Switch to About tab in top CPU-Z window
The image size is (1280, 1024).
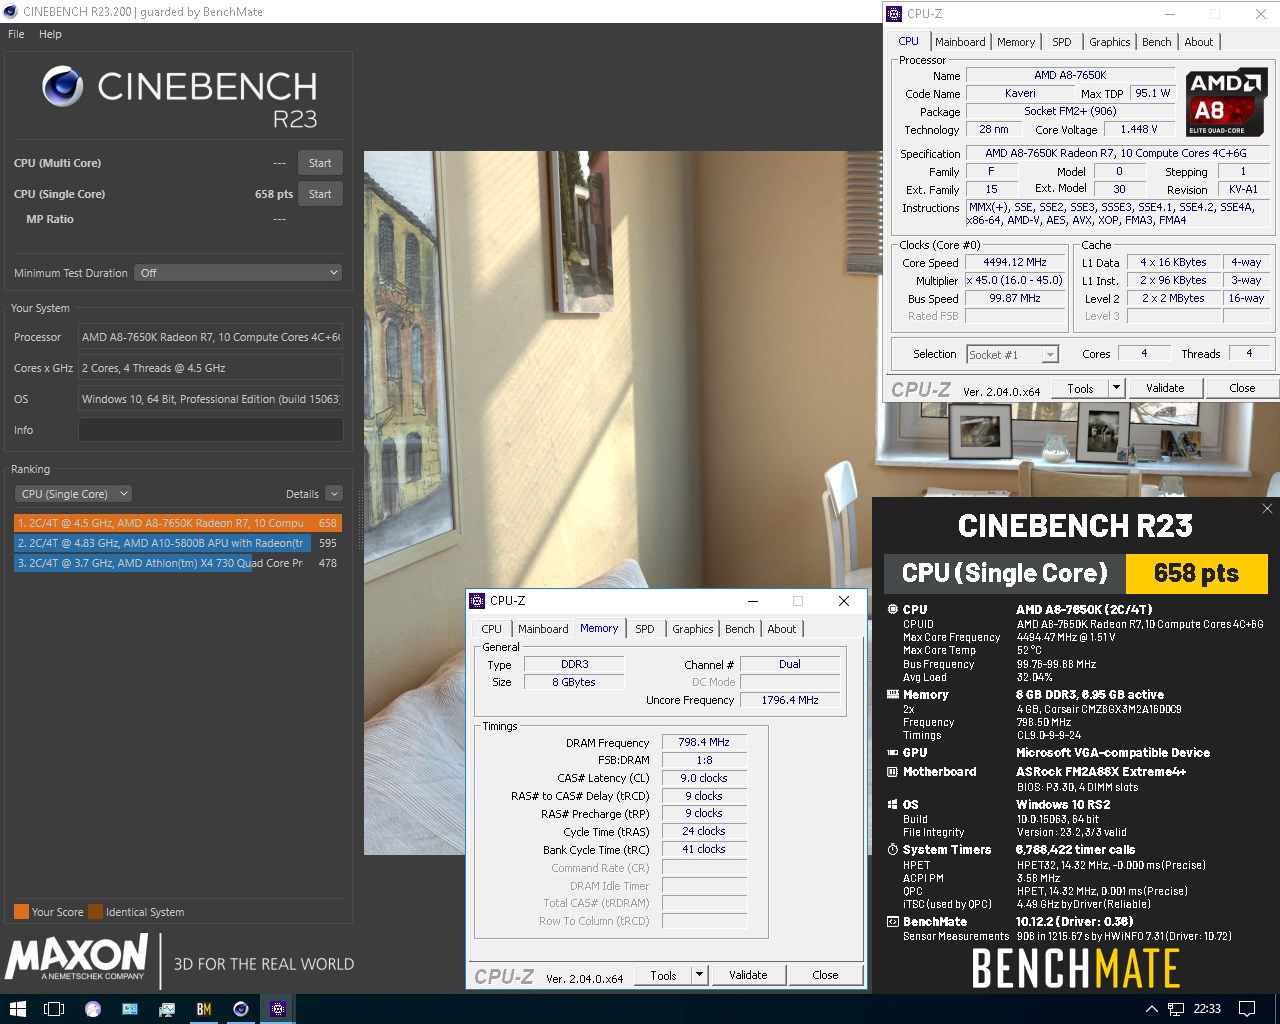(1199, 42)
